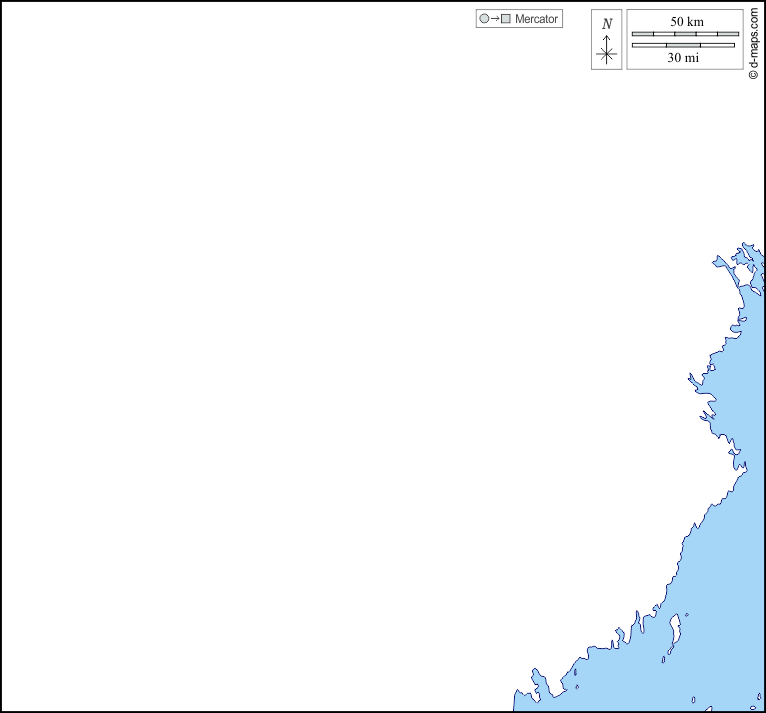Click the 30 mi scale label

click(683, 58)
